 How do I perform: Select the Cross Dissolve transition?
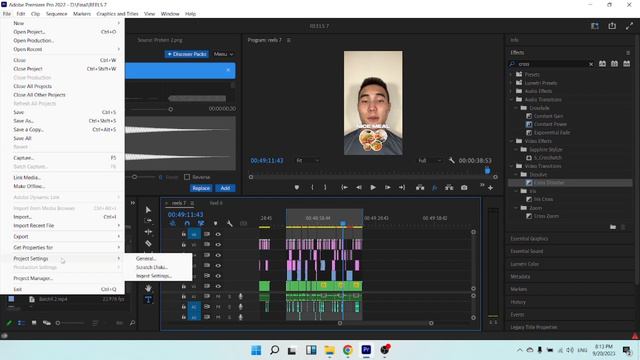point(549,182)
